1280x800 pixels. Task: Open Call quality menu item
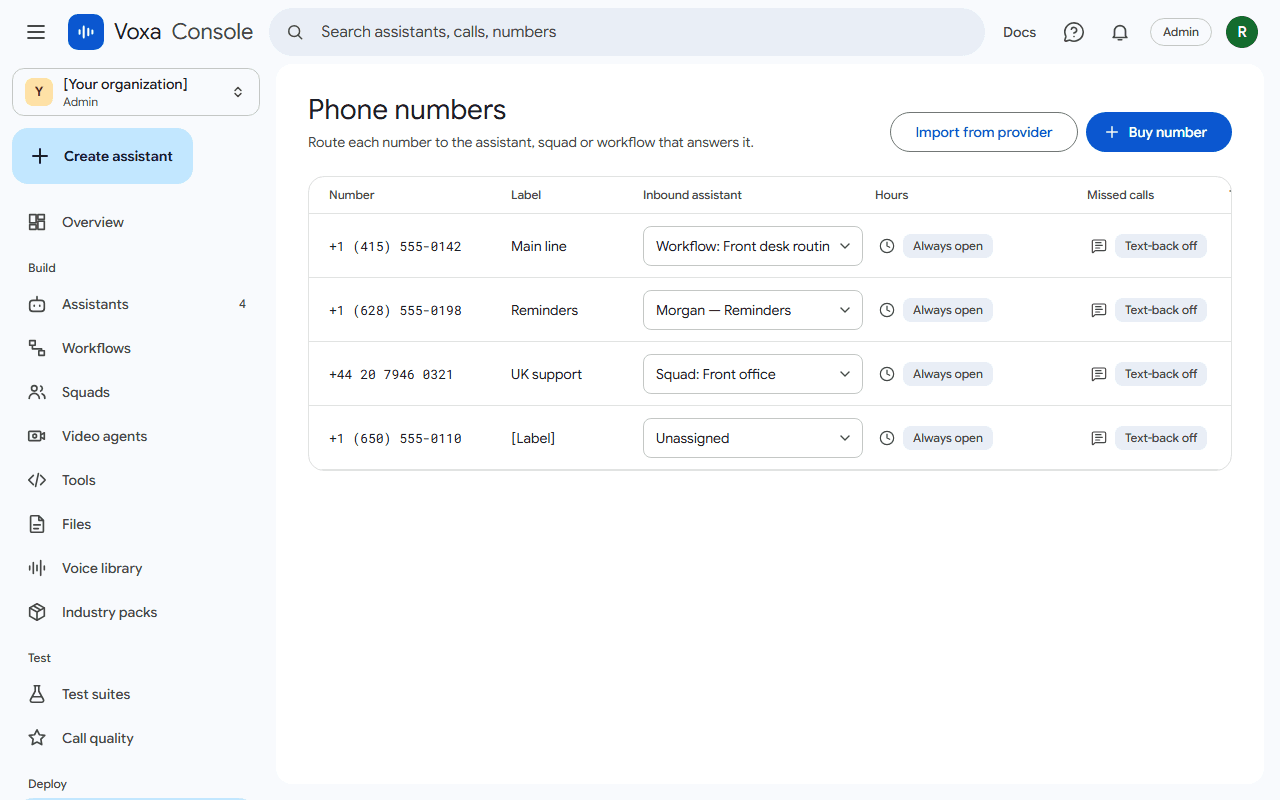point(136,738)
